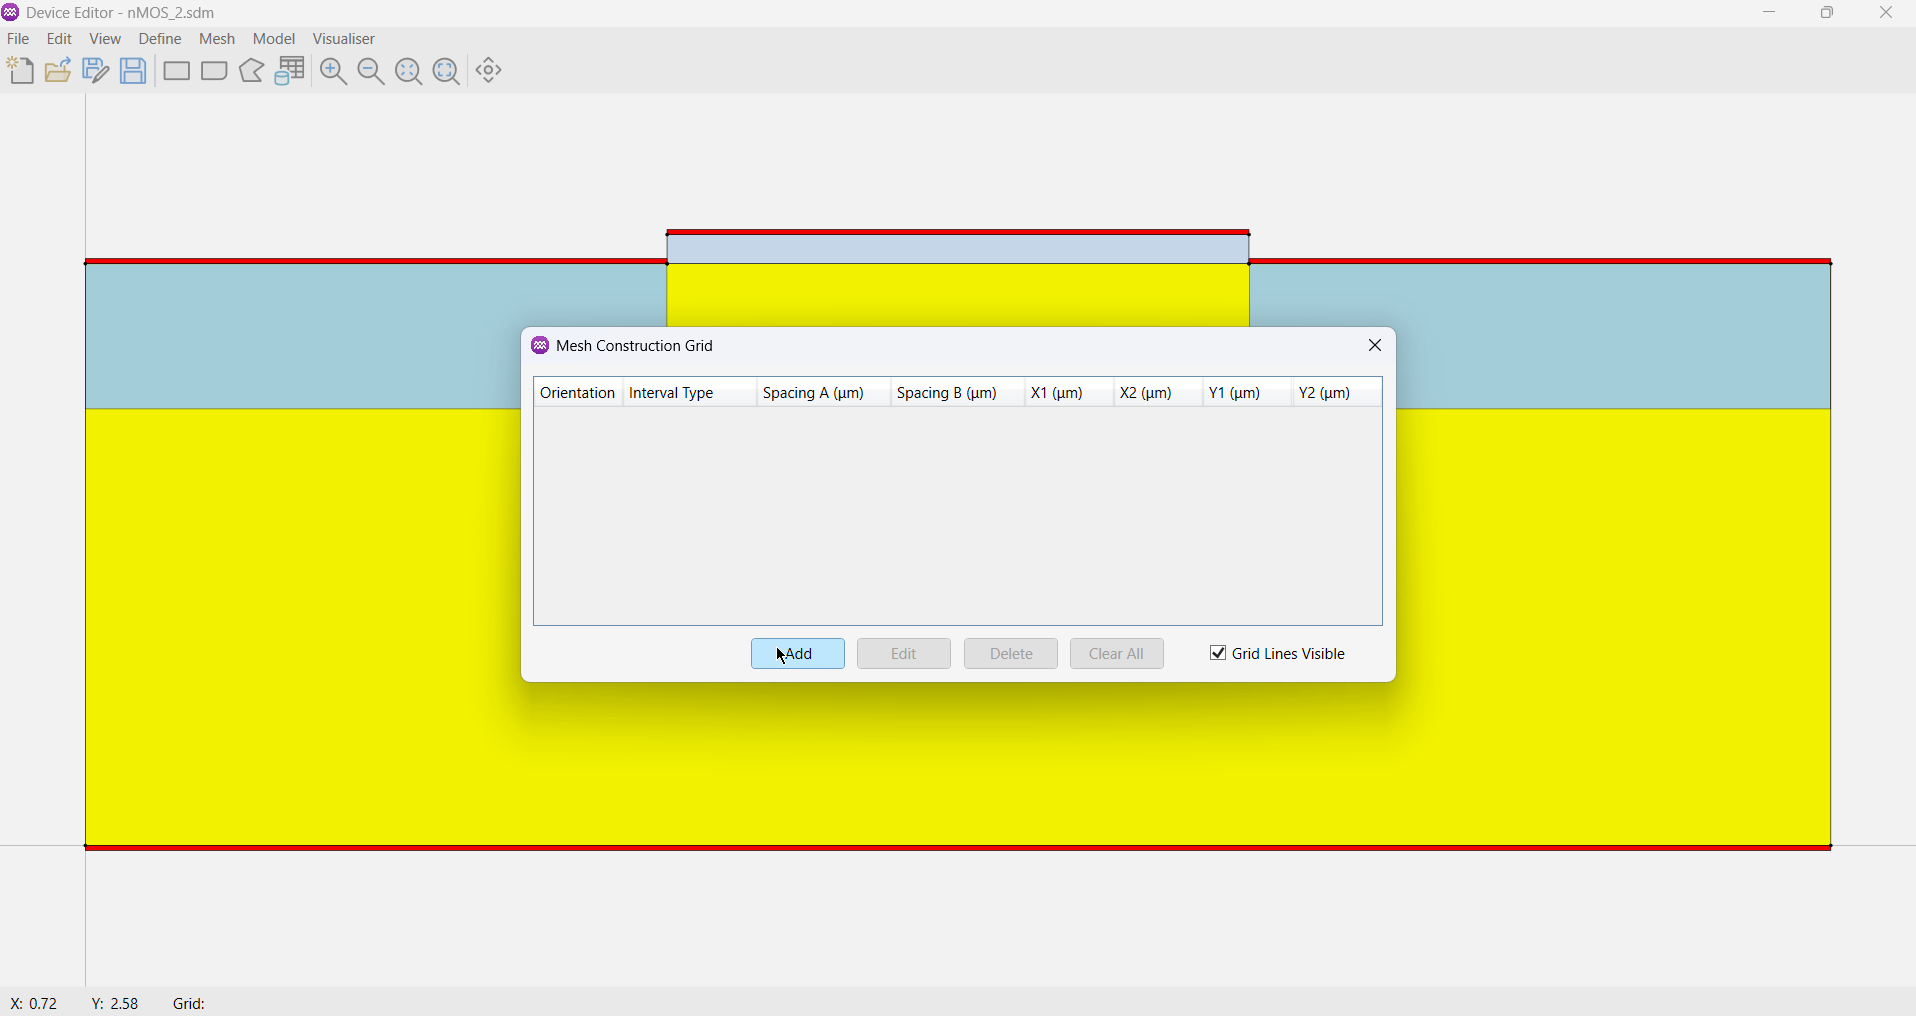Image resolution: width=1916 pixels, height=1016 pixels.
Task: Maximize the Device Editor window
Action: (1828, 13)
